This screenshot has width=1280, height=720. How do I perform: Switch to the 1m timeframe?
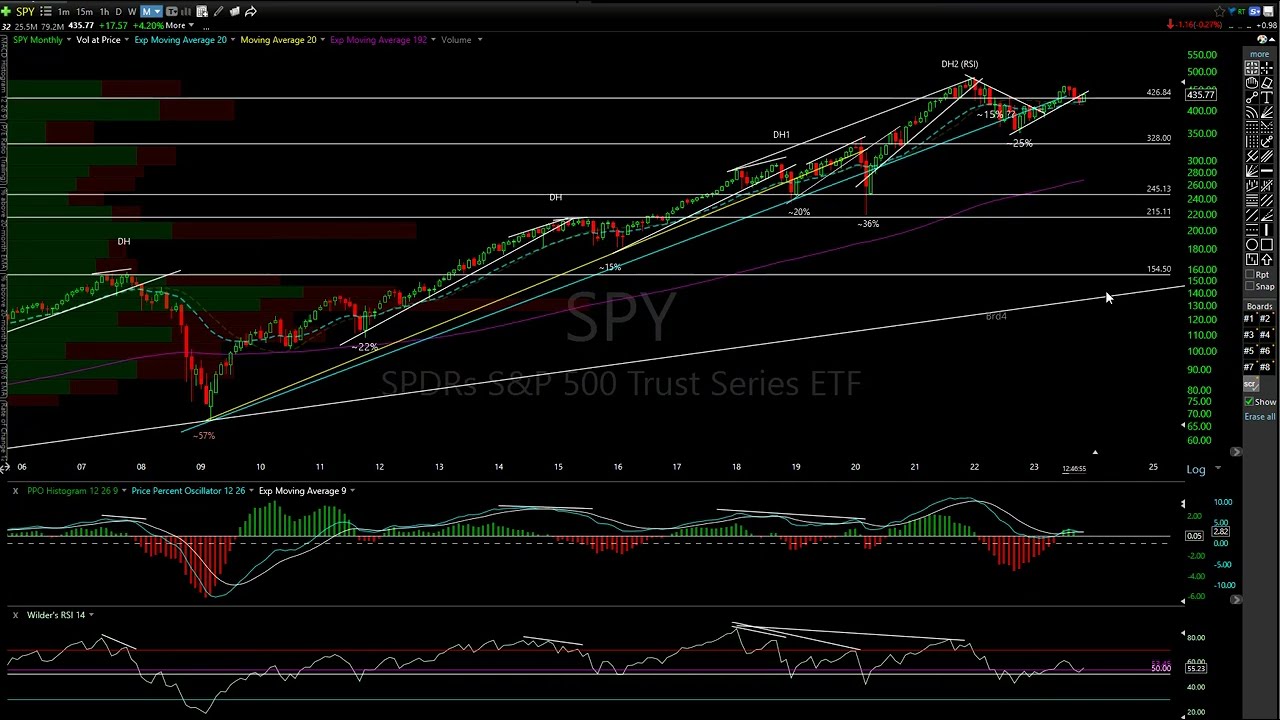click(63, 11)
